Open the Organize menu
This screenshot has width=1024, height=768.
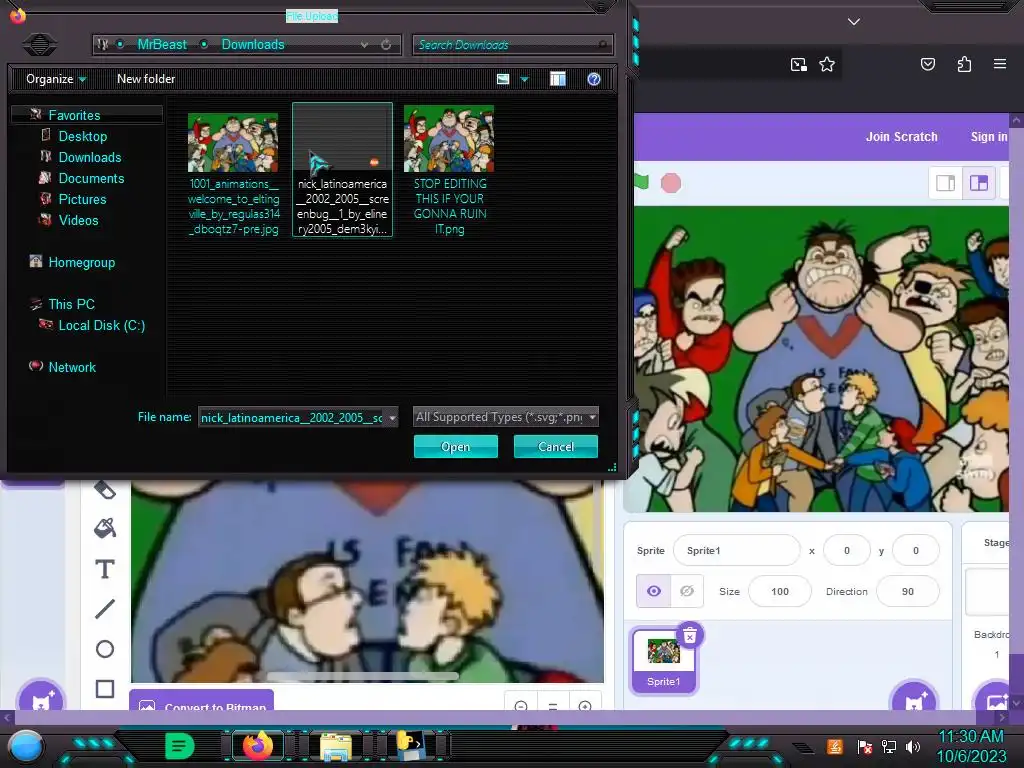click(56, 79)
